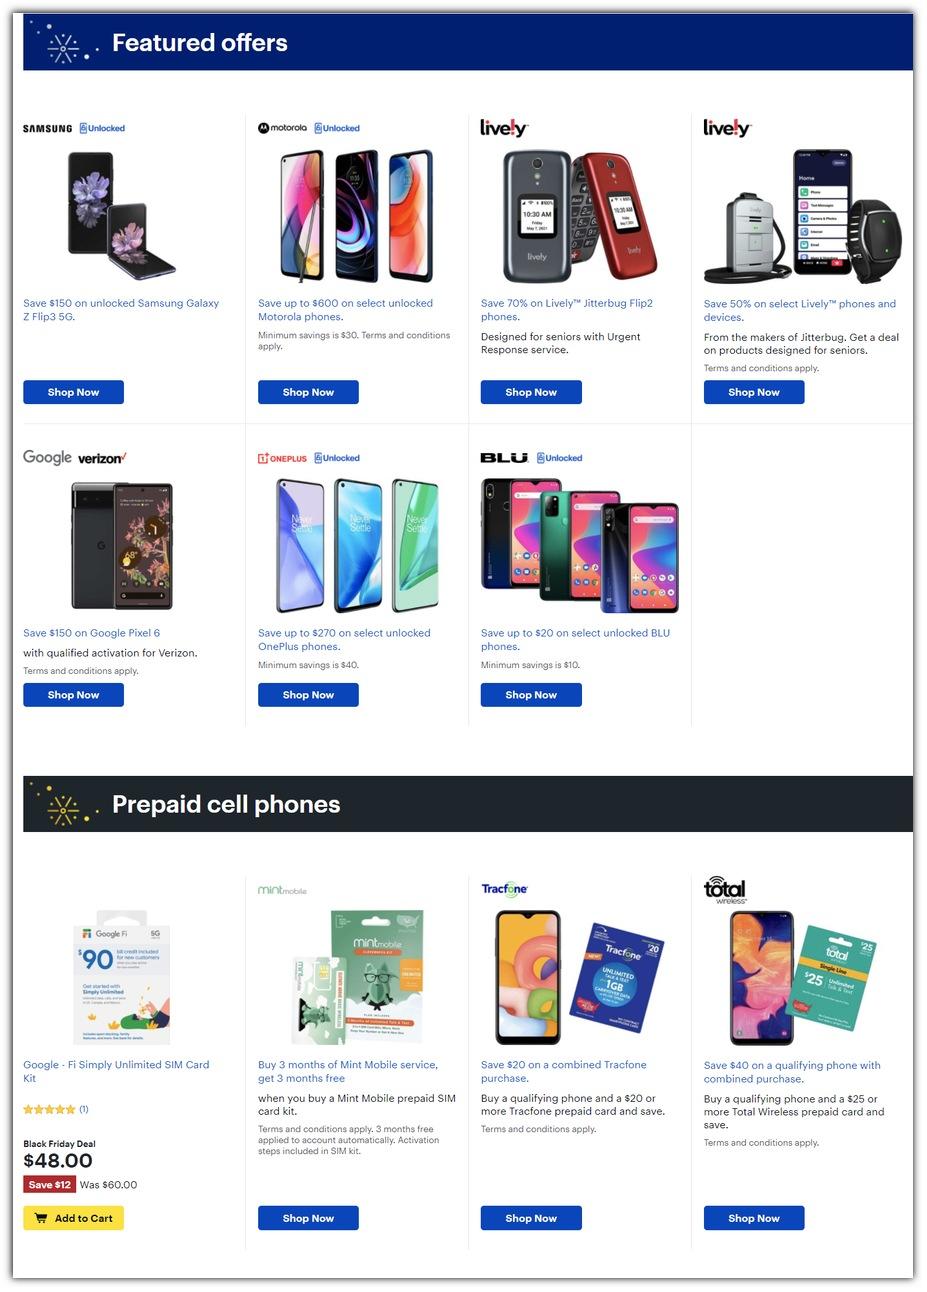
Task: Open Google Fi Simply Unlimited SIM link
Action: click(116, 1071)
